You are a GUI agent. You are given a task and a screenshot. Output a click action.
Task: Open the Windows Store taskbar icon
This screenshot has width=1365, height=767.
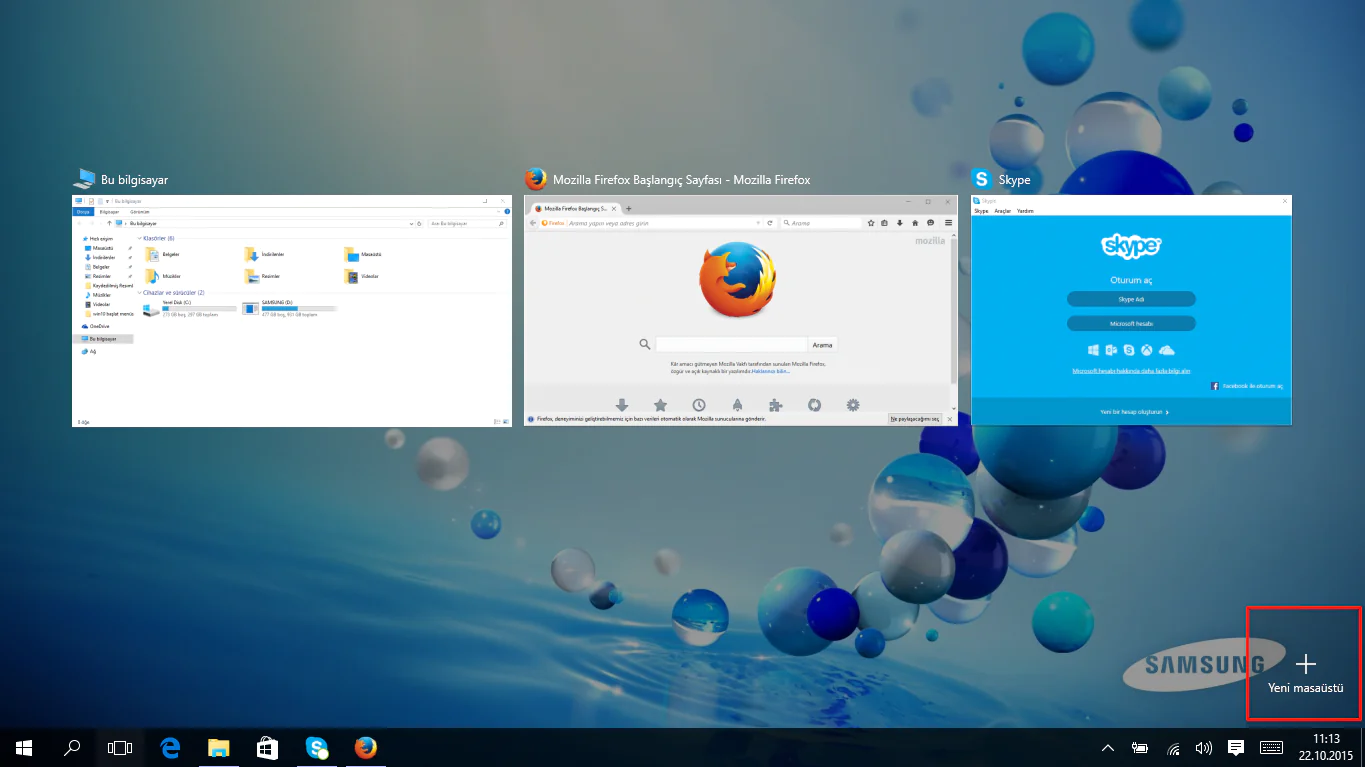[x=268, y=747]
